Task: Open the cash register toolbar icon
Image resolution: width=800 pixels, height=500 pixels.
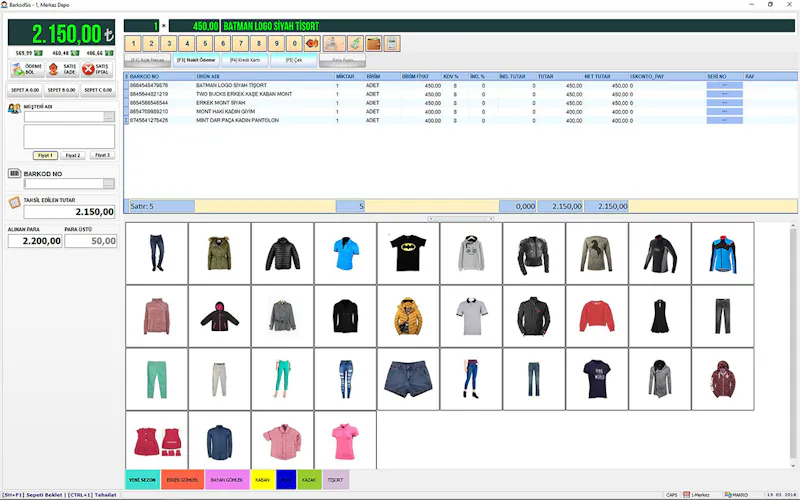Action: point(334,44)
